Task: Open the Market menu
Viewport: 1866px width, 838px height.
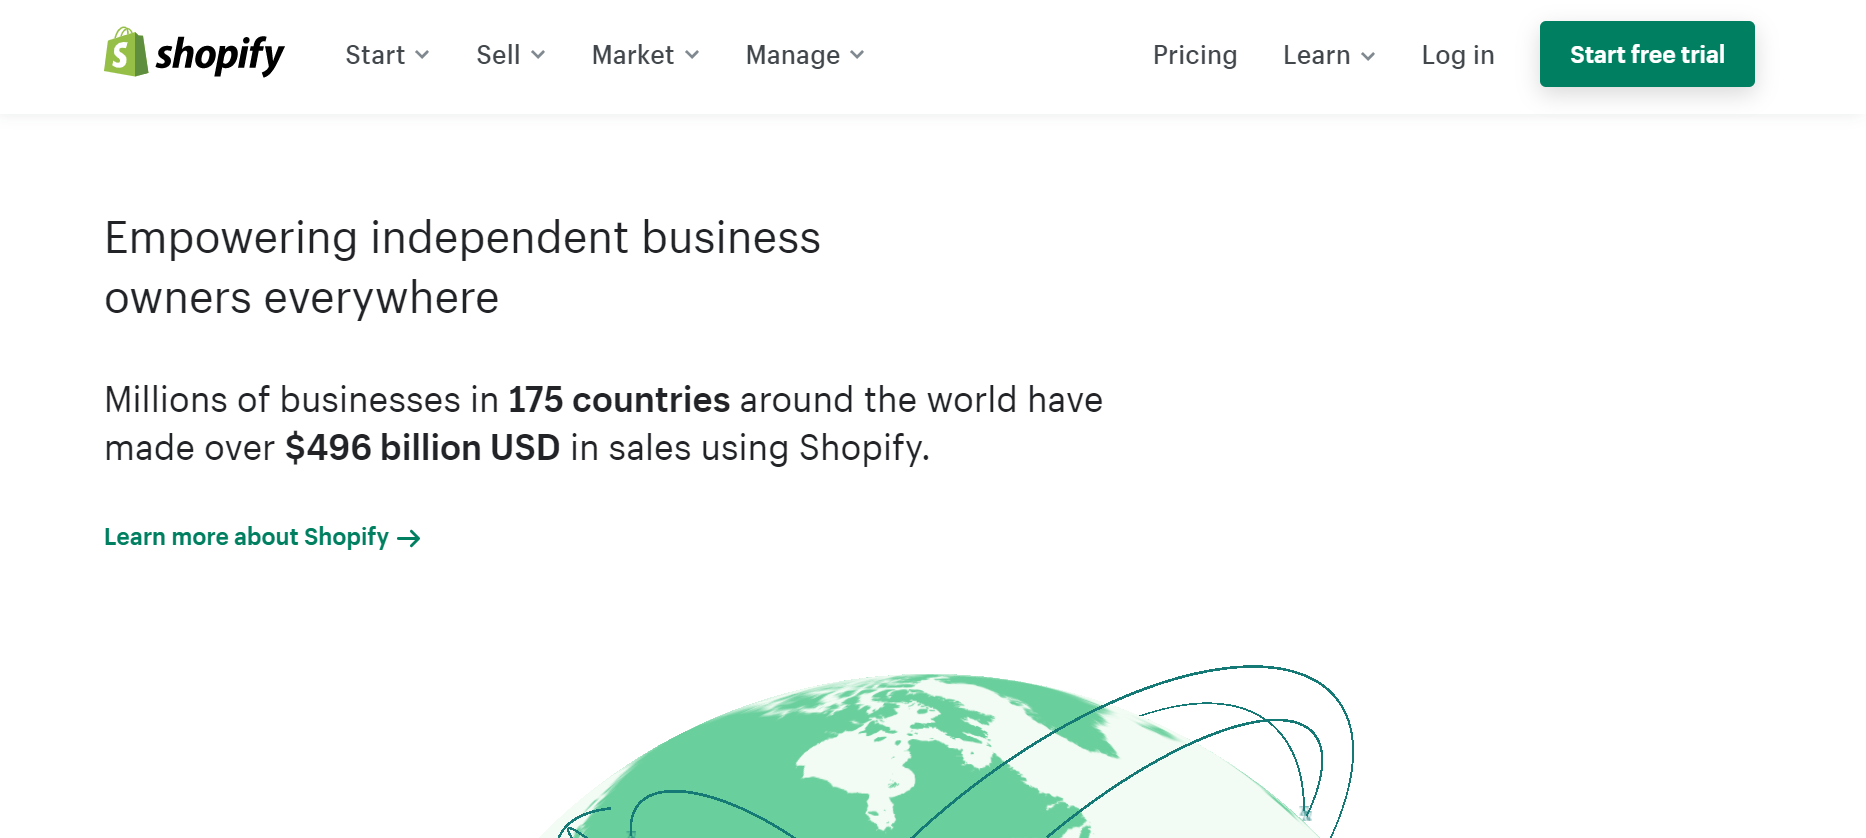Action: [633, 55]
